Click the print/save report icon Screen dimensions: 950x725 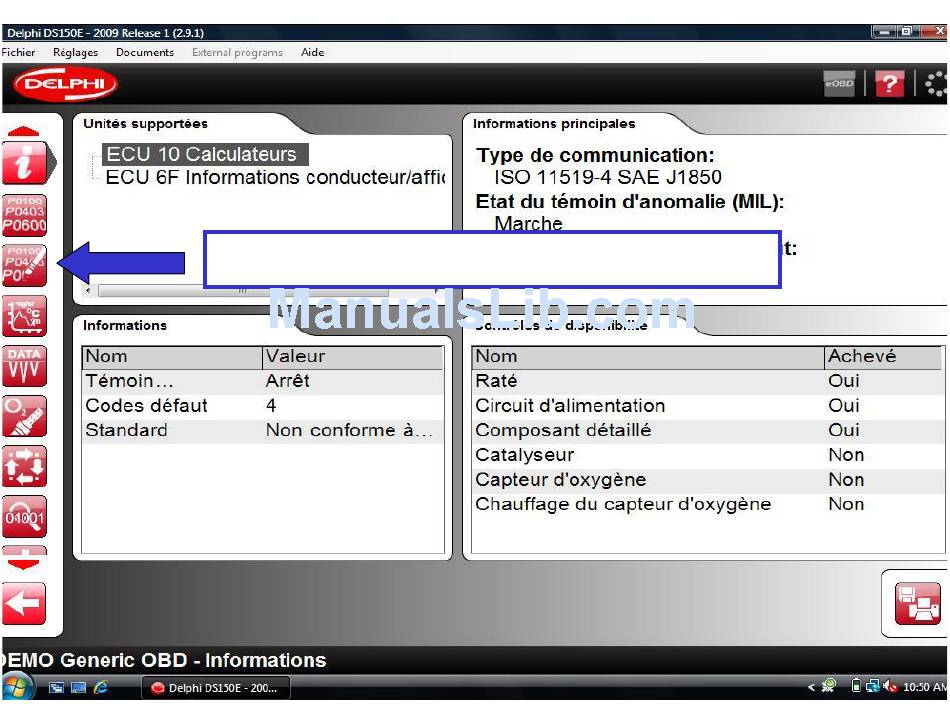click(x=917, y=603)
